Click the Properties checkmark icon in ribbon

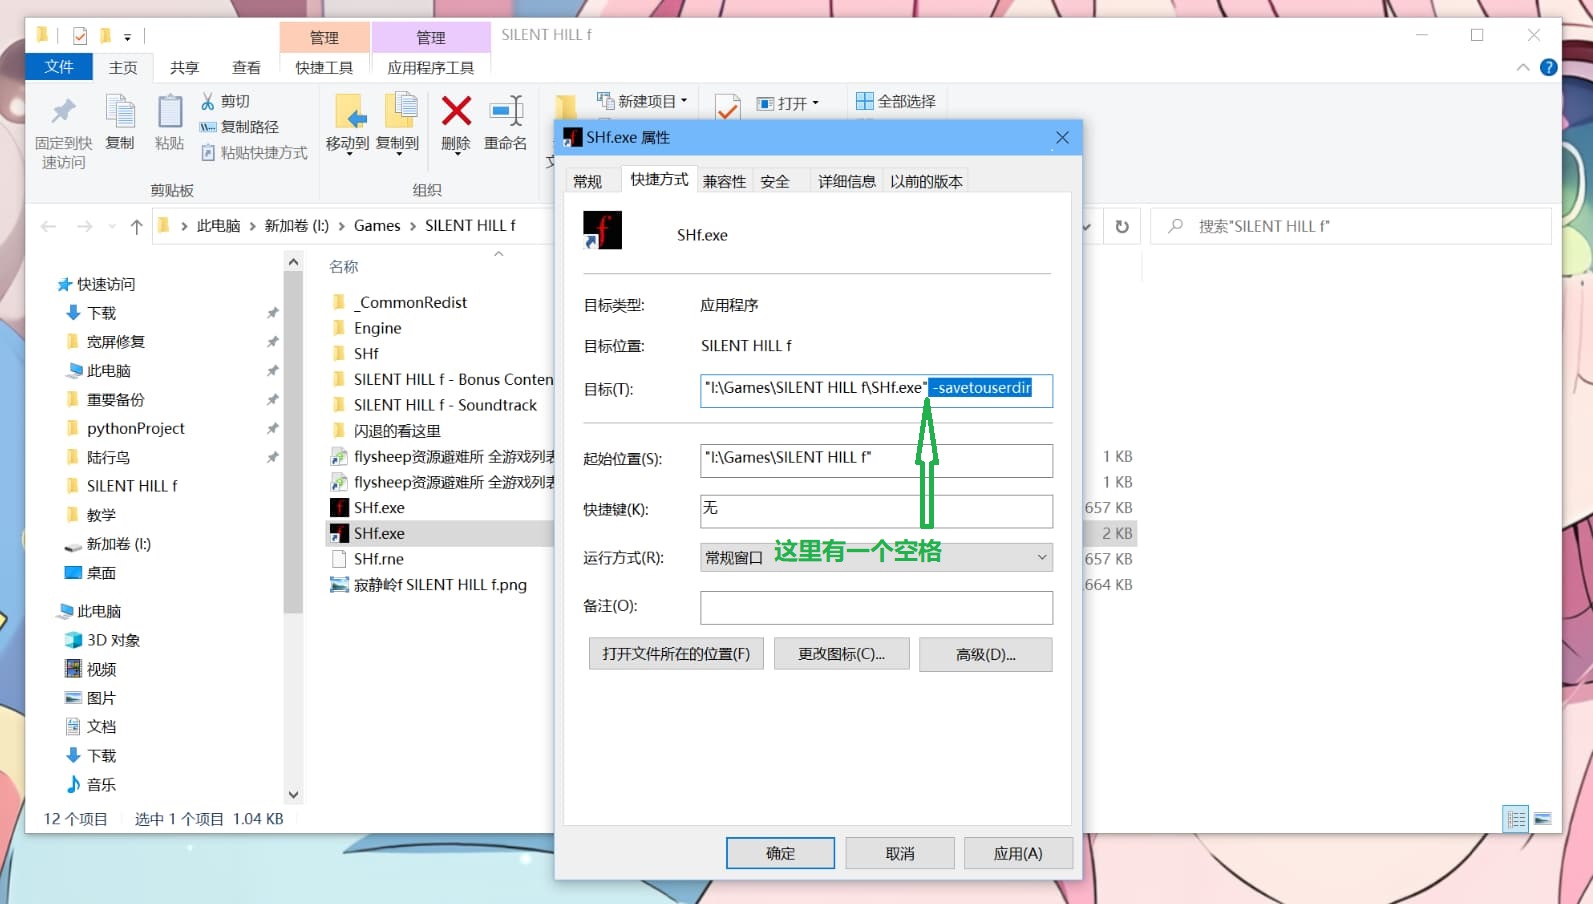tap(728, 107)
